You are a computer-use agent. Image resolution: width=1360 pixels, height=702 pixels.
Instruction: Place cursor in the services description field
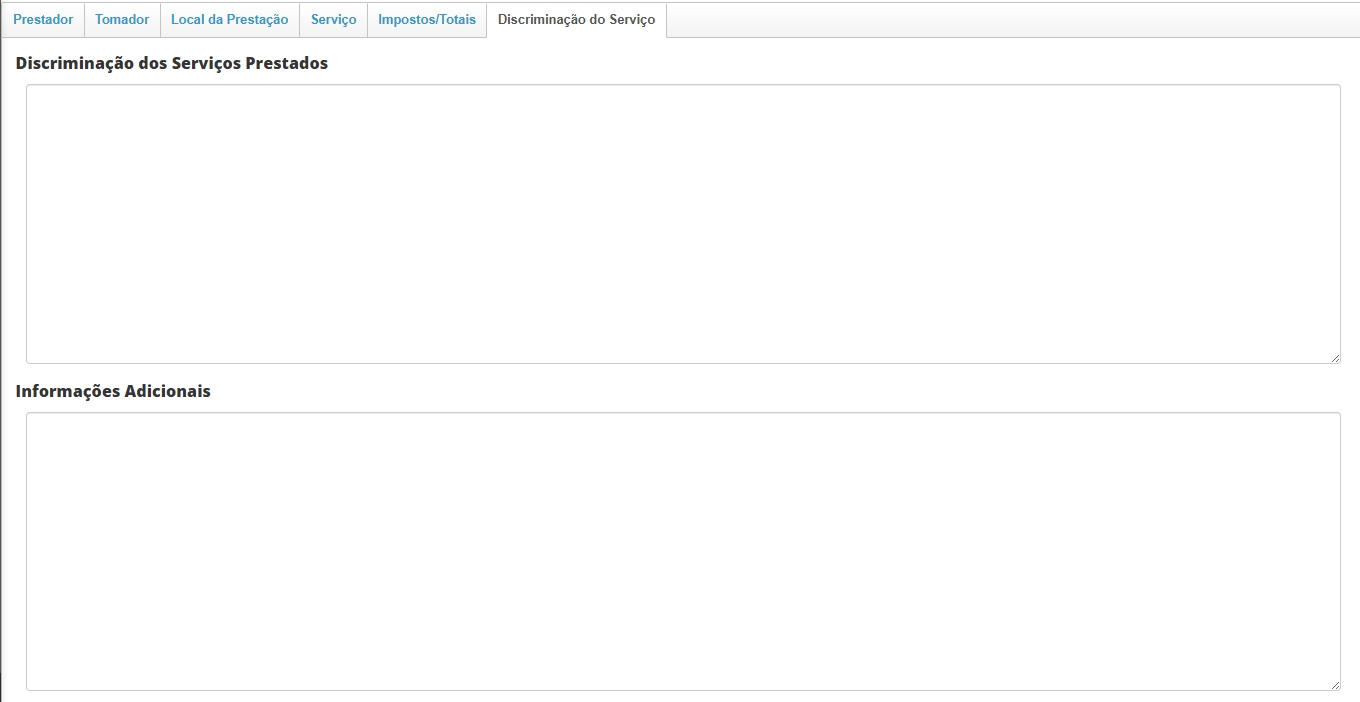682,223
